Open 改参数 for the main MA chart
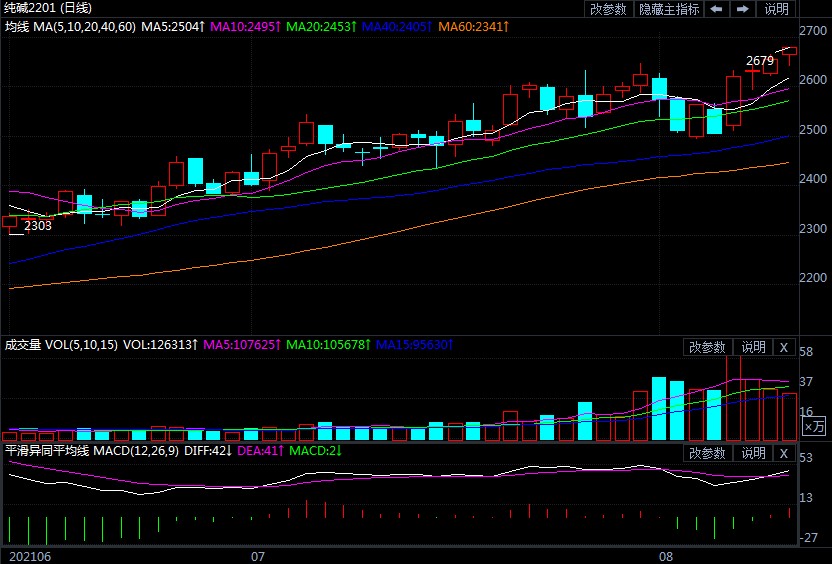 pyautogui.click(x=608, y=9)
